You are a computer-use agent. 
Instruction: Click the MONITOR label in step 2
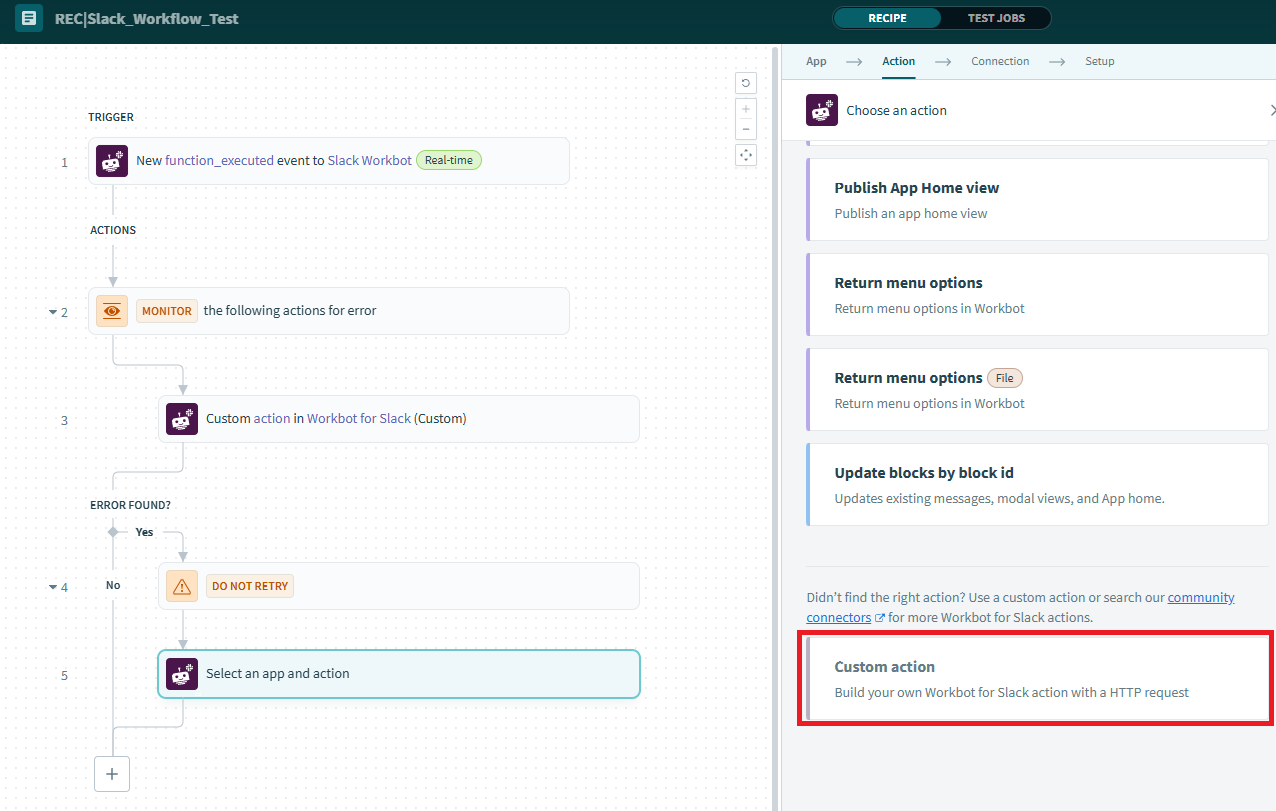click(x=166, y=311)
